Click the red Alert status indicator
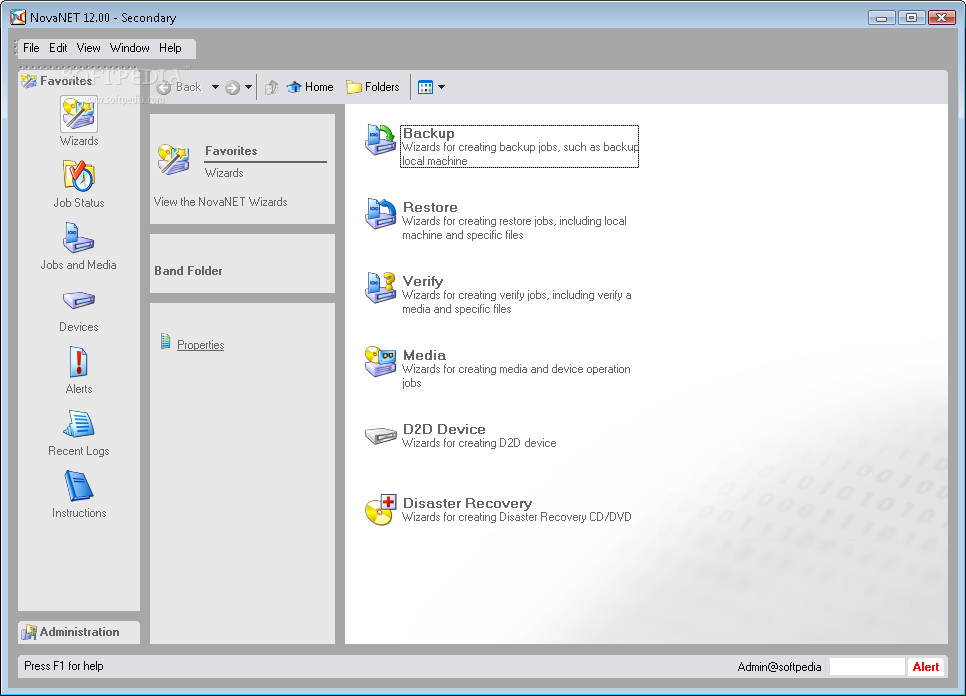 (925, 666)
